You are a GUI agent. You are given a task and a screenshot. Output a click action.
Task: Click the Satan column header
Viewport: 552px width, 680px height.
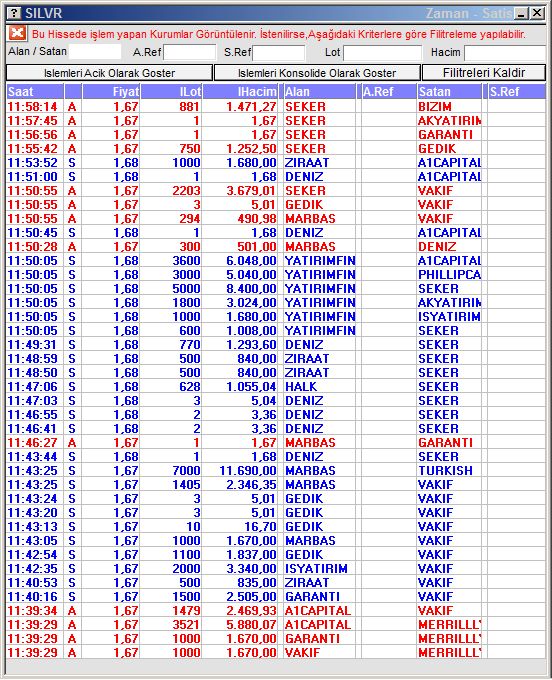point(449,92)
